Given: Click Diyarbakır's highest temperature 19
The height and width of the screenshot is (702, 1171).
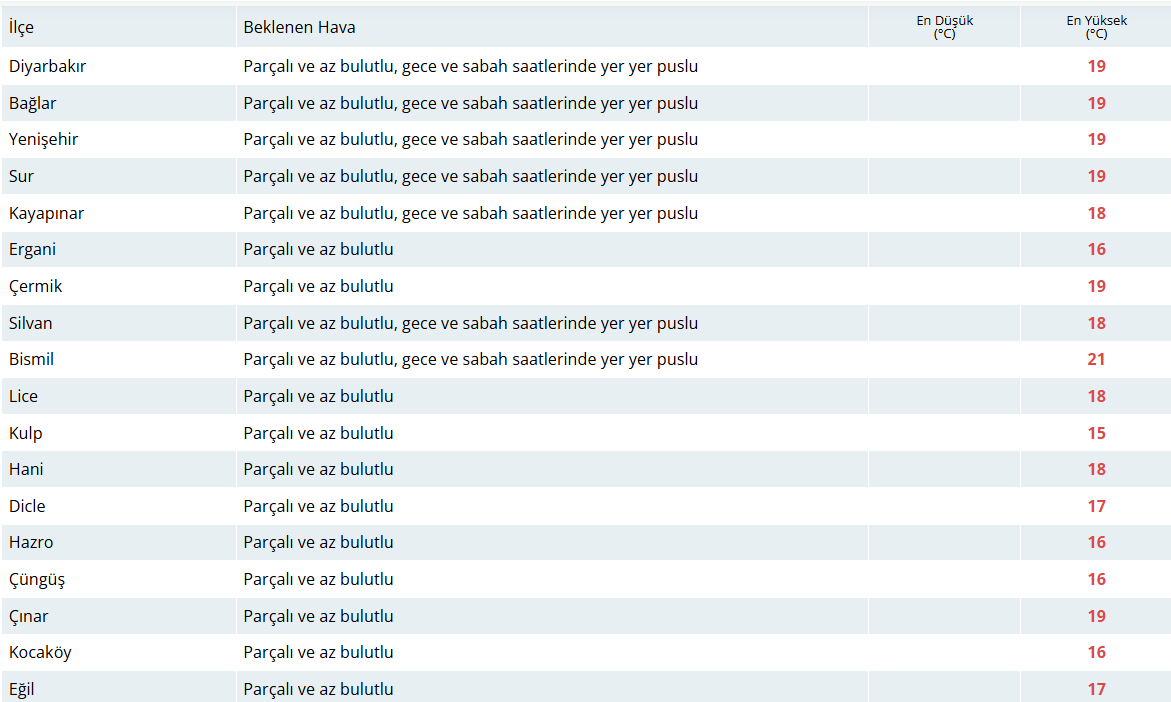Looking at the screenshot, I should 1096,66.
